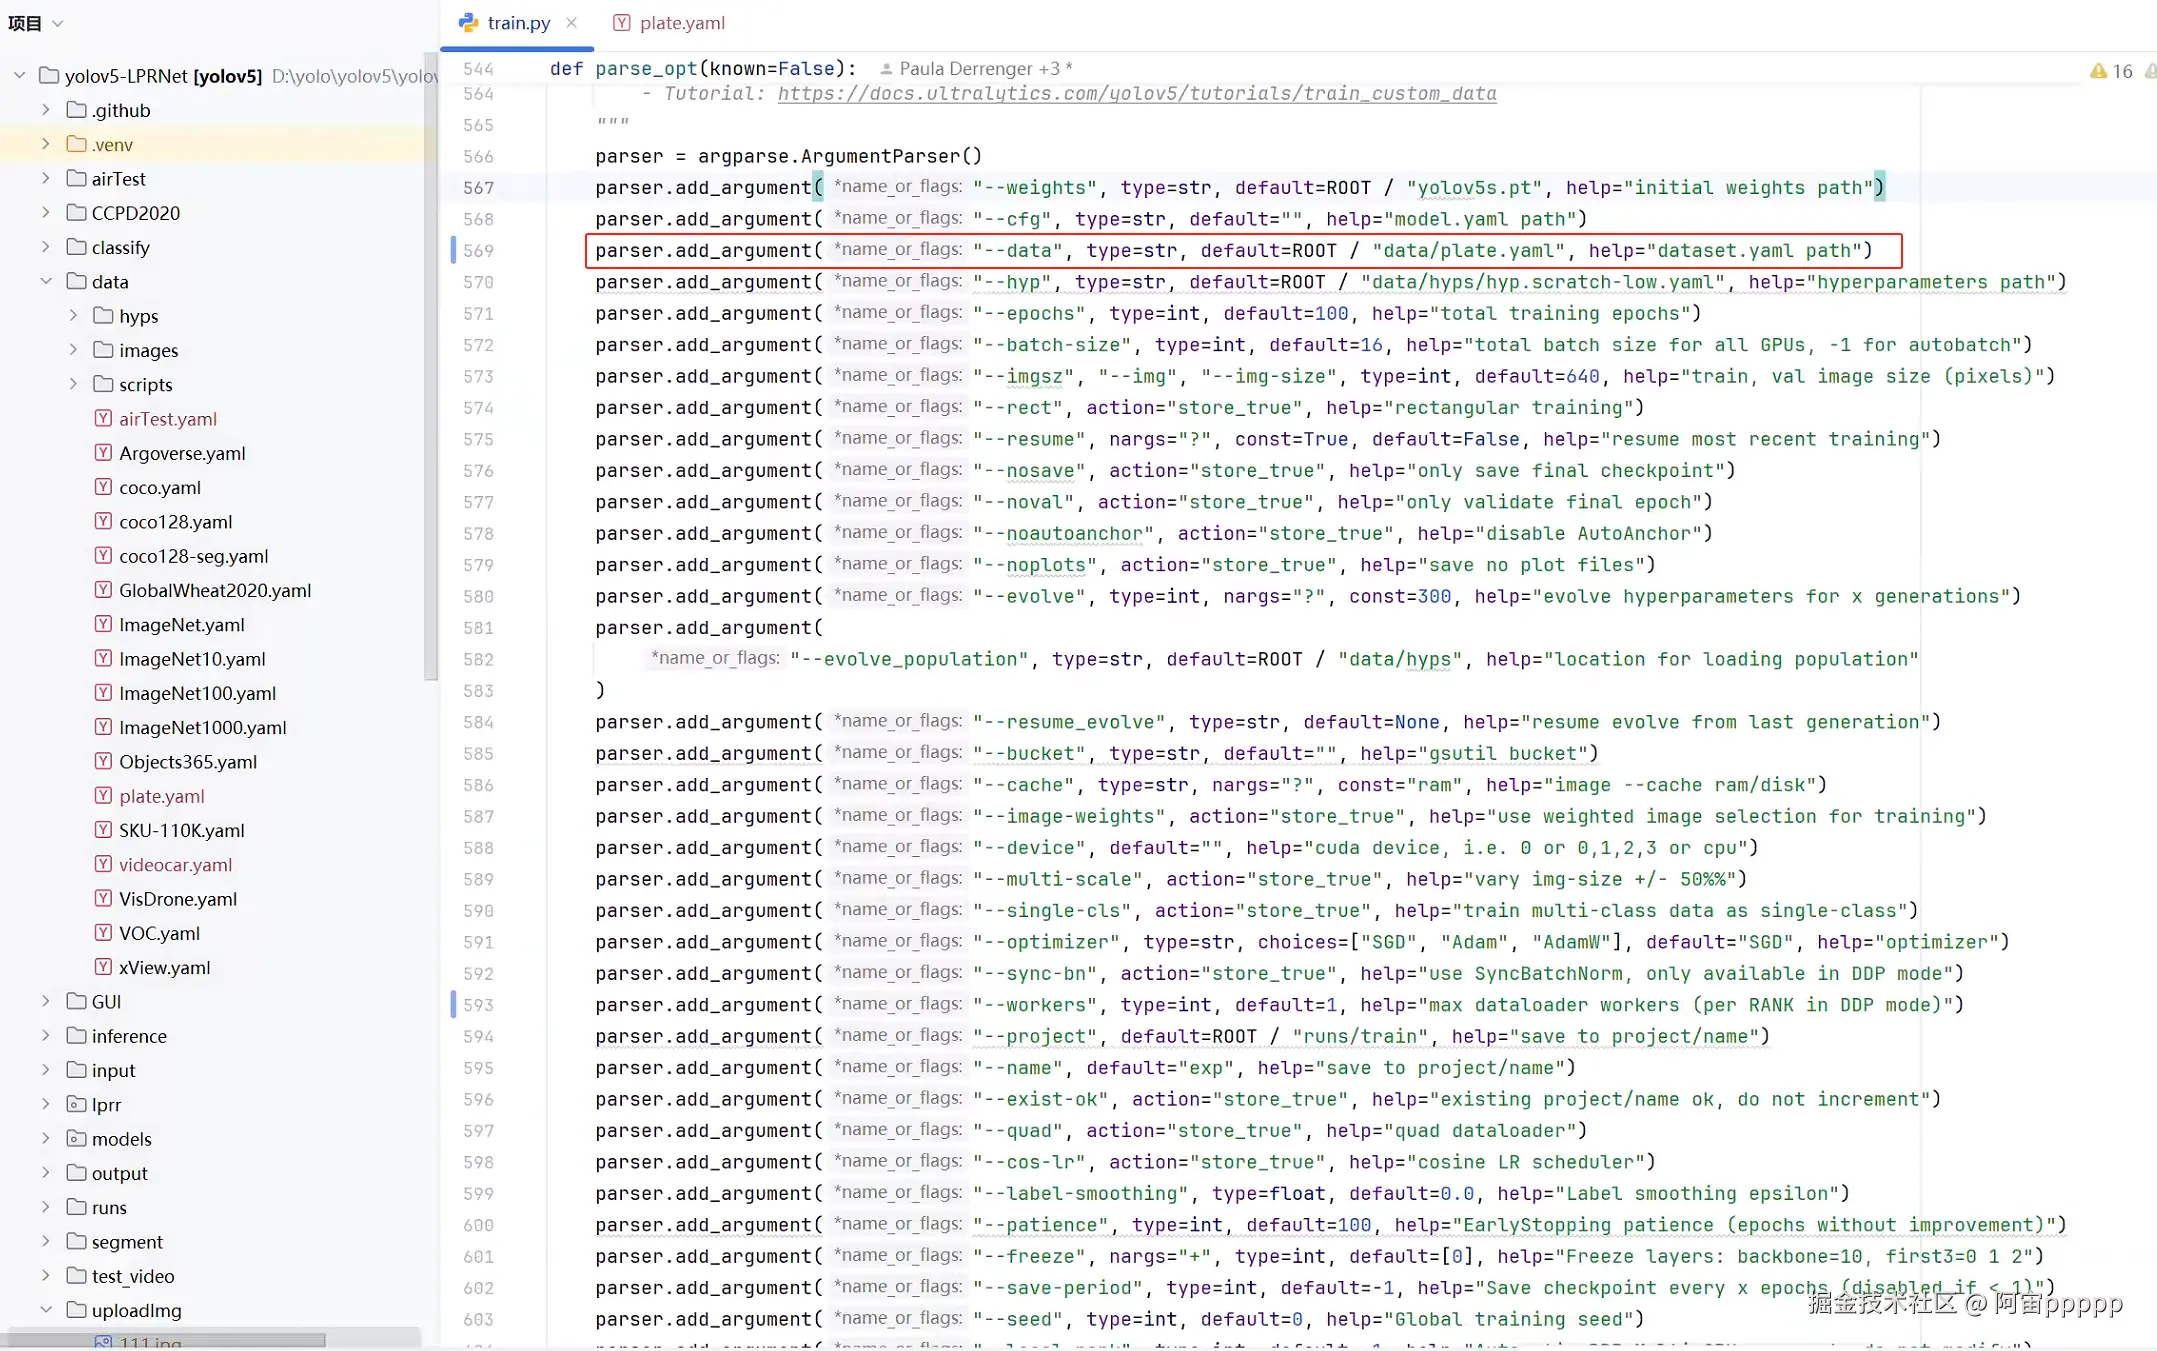2157x1351 pixels.
Task: Click the videocar.yaml YAML icon in tree
Action: tap(103, 864)
